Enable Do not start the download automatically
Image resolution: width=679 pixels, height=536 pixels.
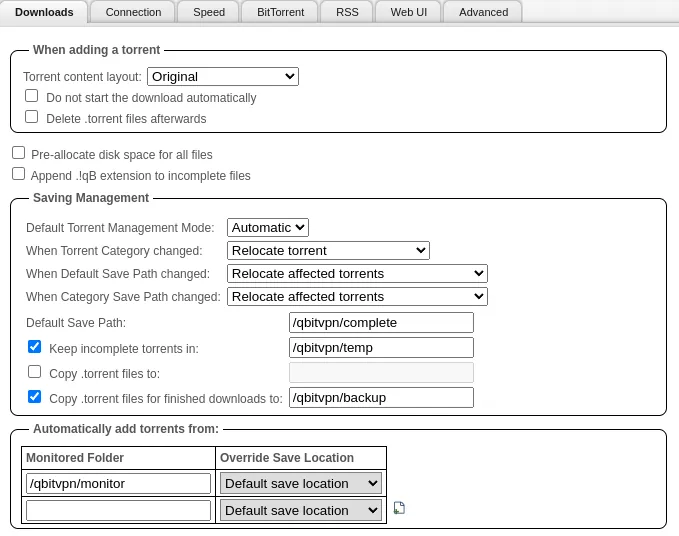point(32,96)
